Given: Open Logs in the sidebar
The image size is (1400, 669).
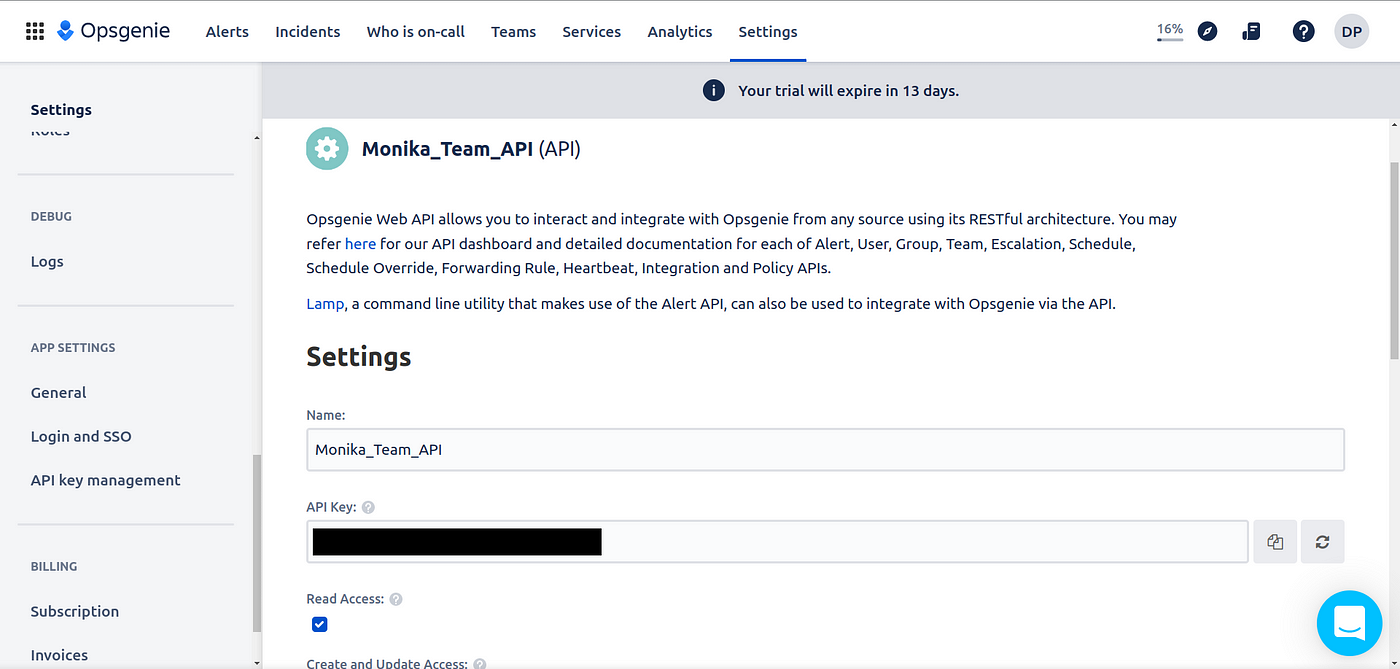Looking at the screenshot, I should 47,261.
